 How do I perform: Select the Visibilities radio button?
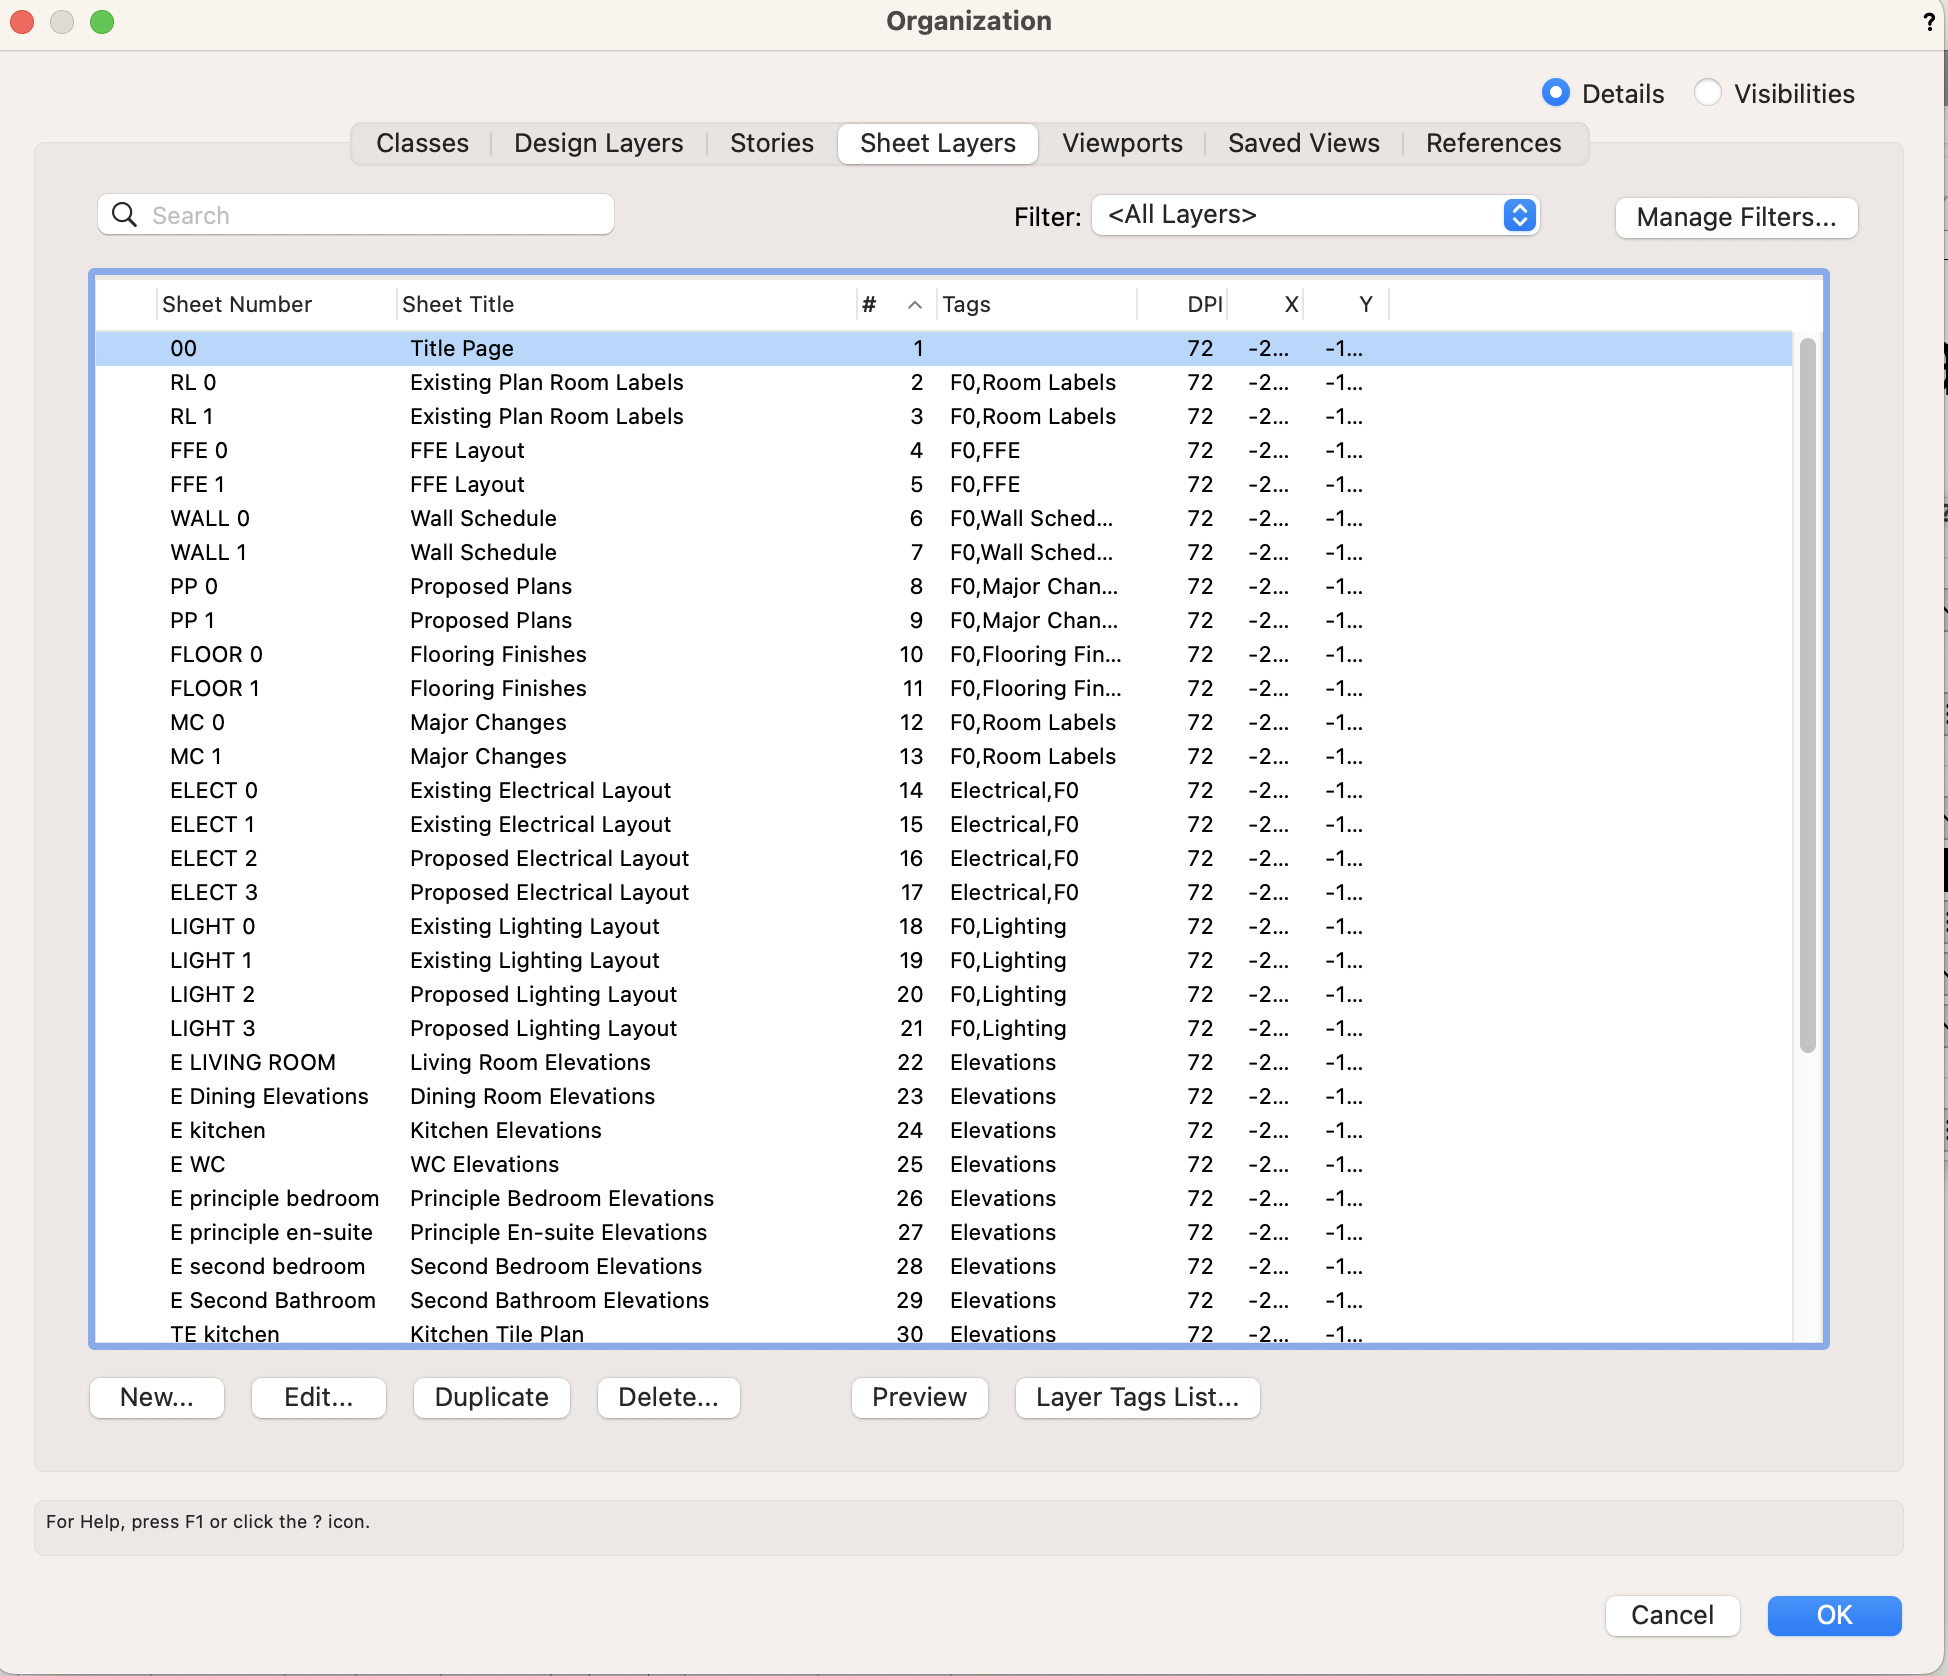click(1708, 93)
